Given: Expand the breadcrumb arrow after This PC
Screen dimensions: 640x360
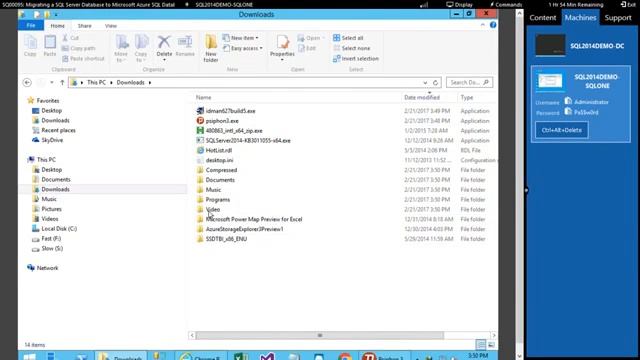Looking at the screenshot, I should pos(111,82).
